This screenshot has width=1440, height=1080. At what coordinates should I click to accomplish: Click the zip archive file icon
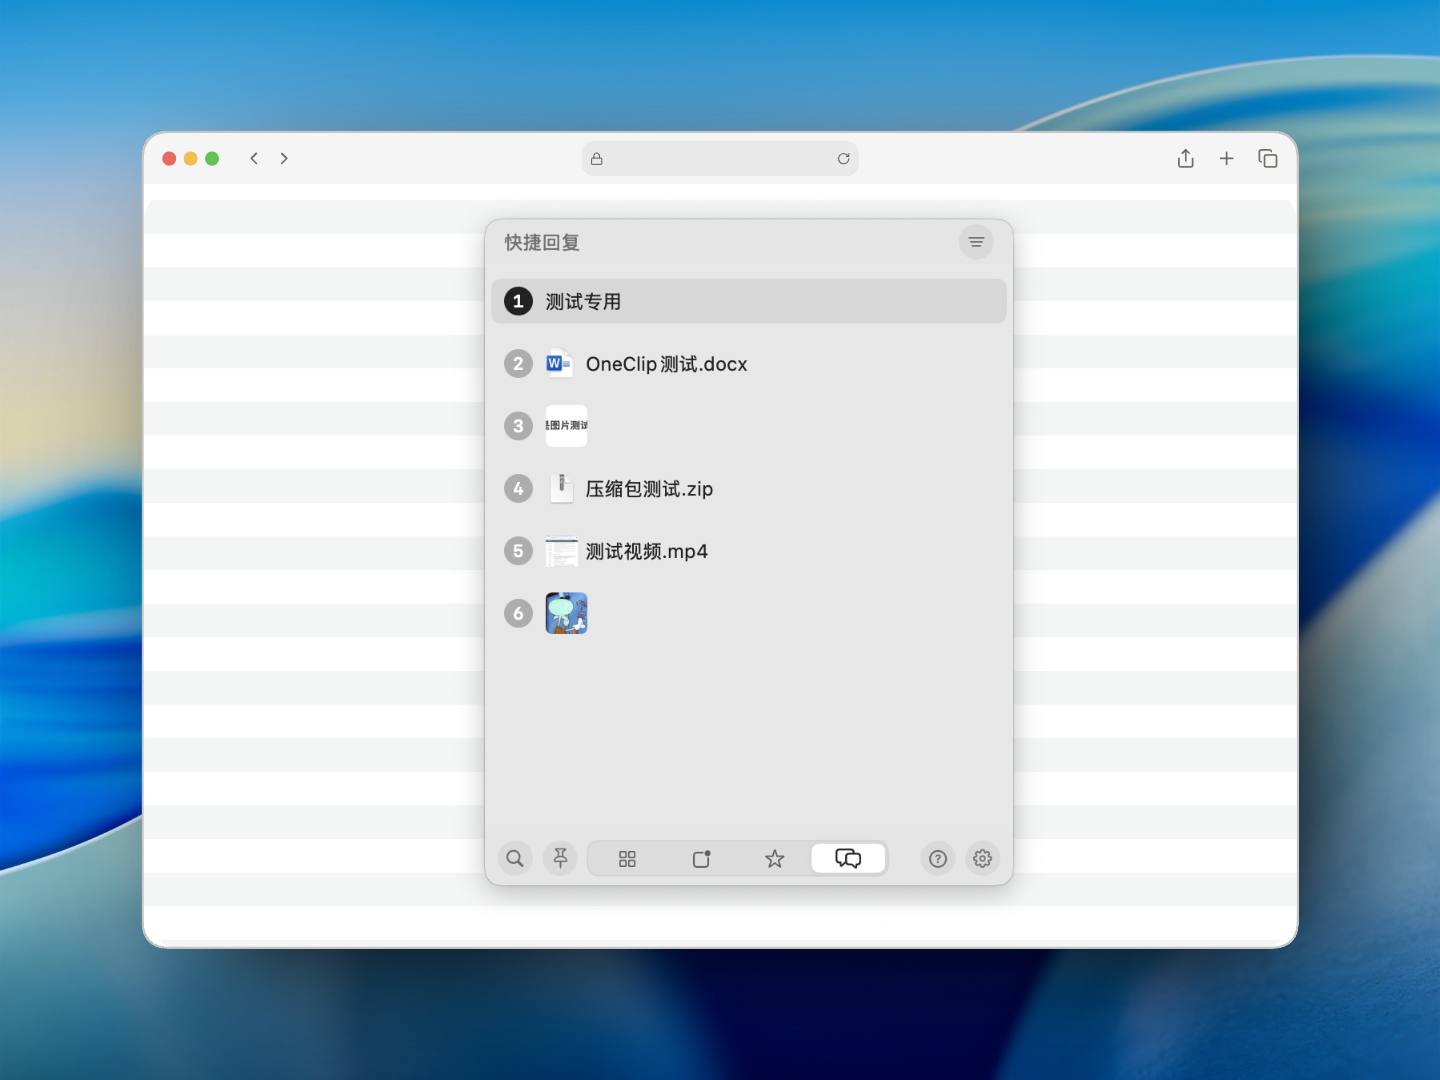tap(561, 488)
